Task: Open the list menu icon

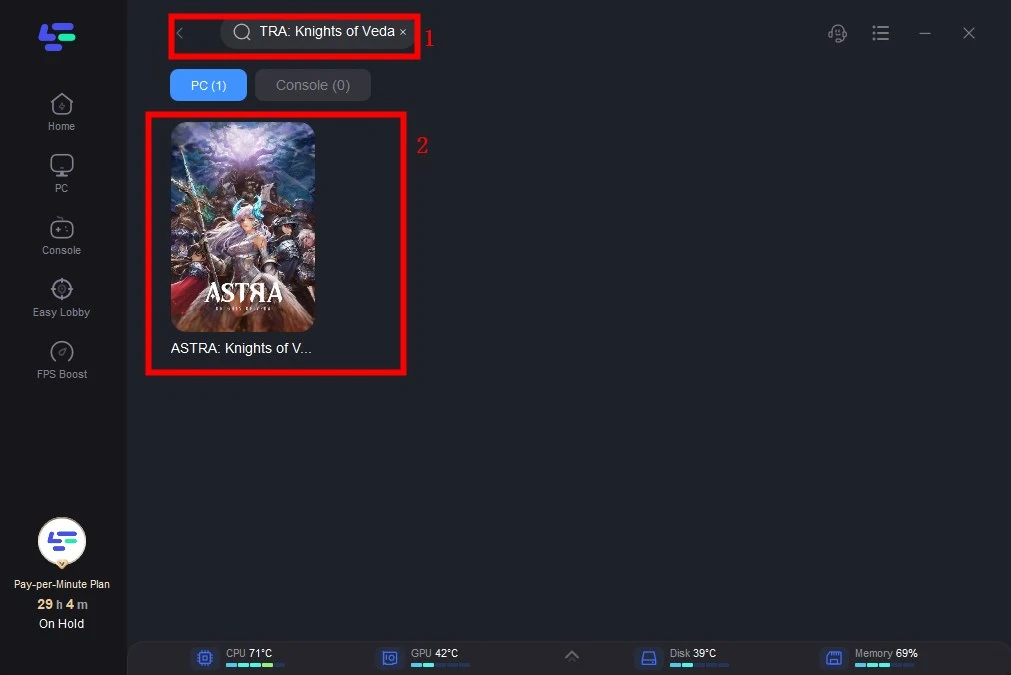Action: point(880,33)
